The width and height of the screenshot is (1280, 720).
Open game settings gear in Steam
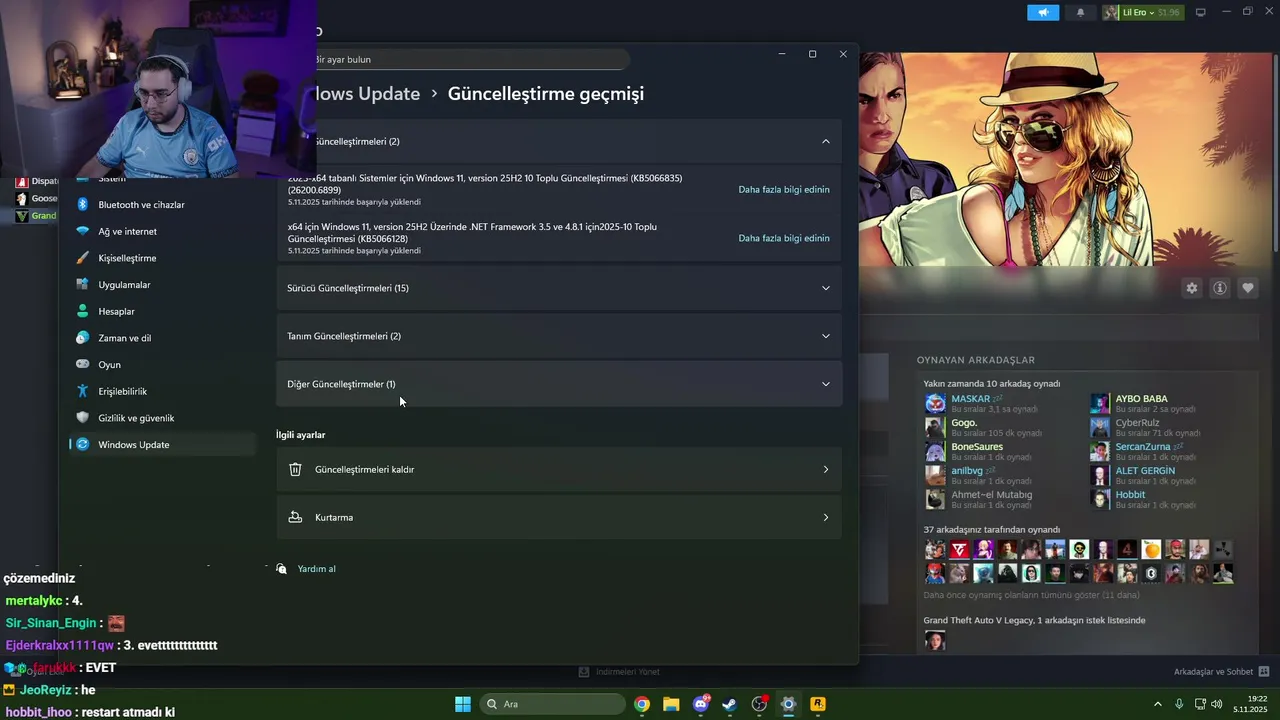coord(1191,288)
